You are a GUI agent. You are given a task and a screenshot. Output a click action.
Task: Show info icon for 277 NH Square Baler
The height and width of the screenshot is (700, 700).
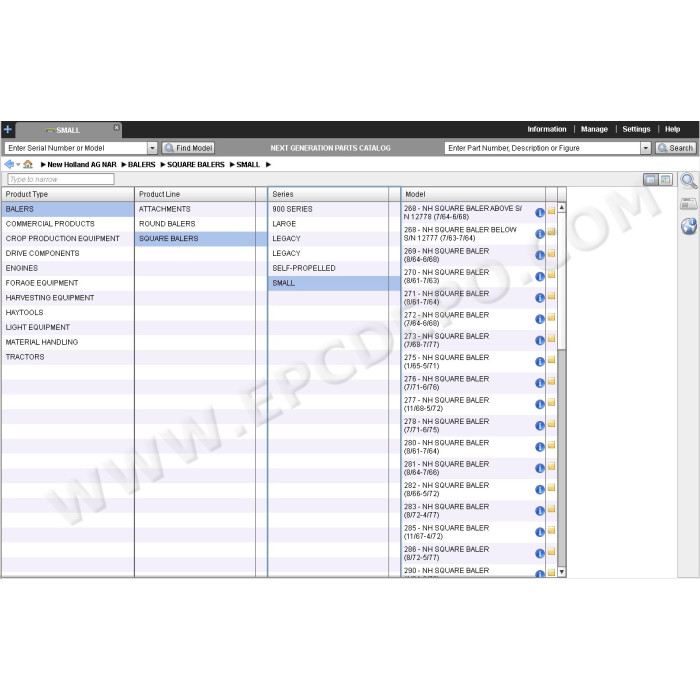540,404
